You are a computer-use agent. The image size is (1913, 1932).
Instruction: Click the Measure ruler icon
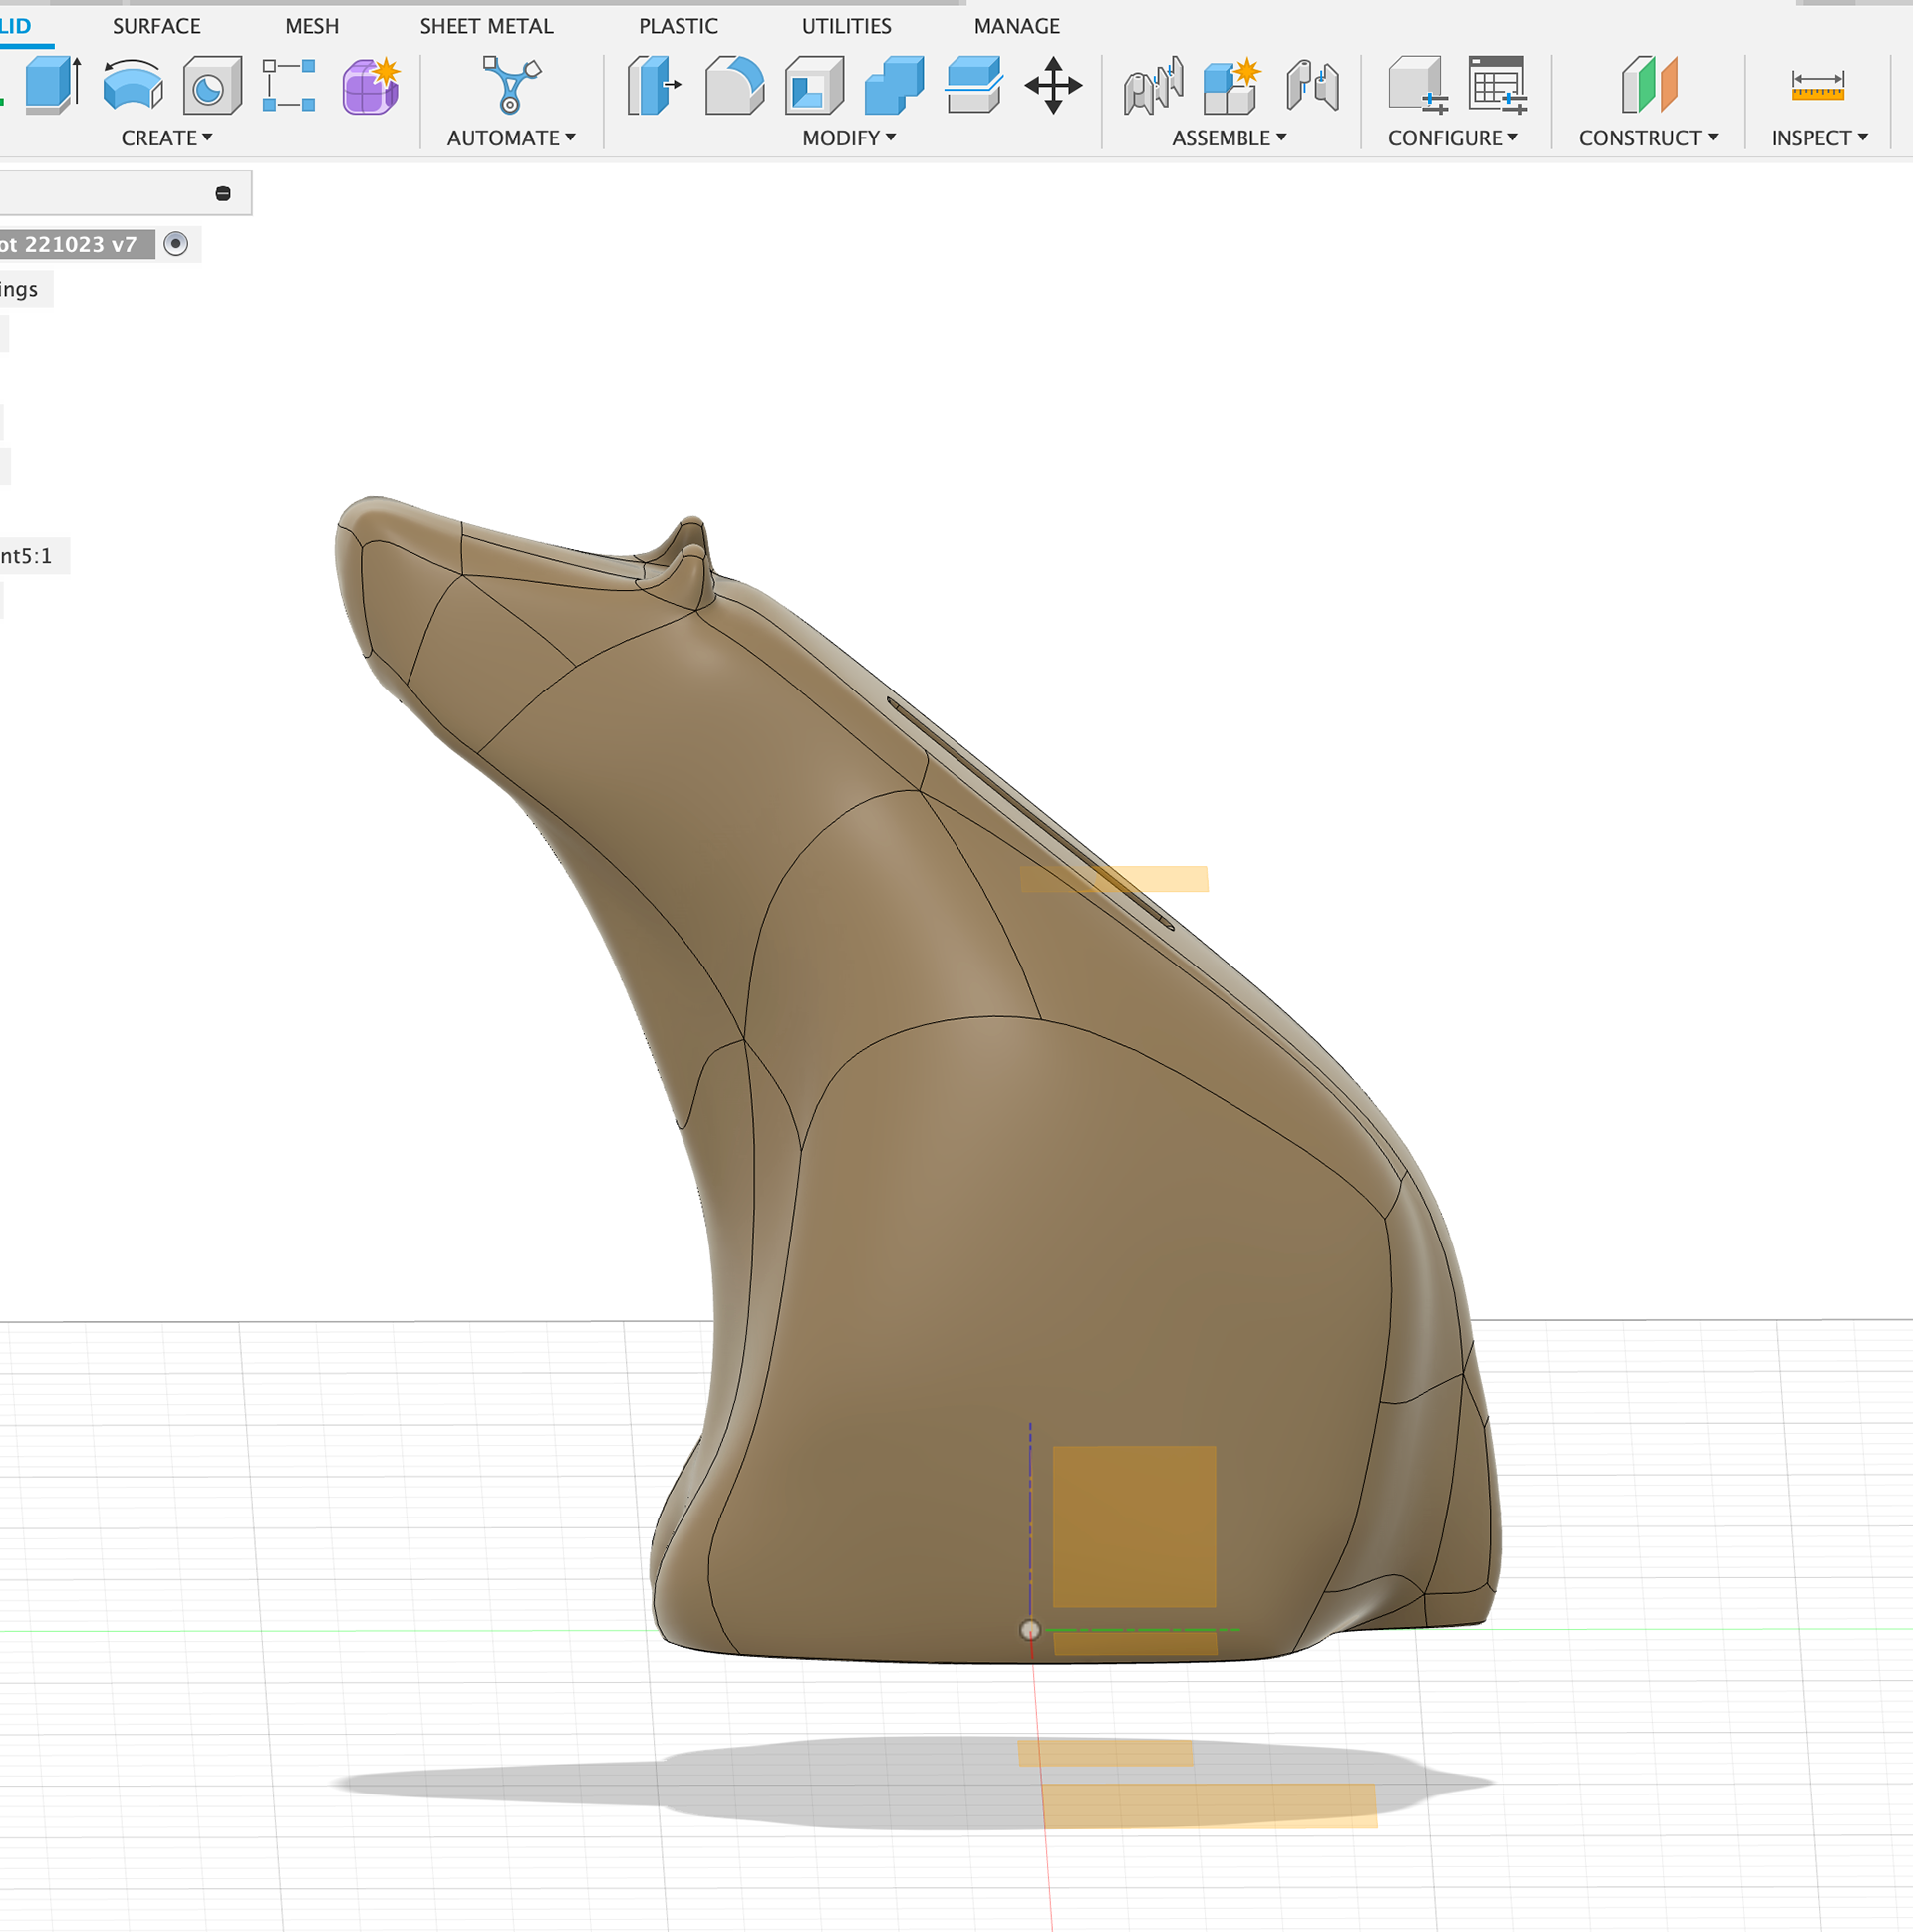[x=1817, y=85]
